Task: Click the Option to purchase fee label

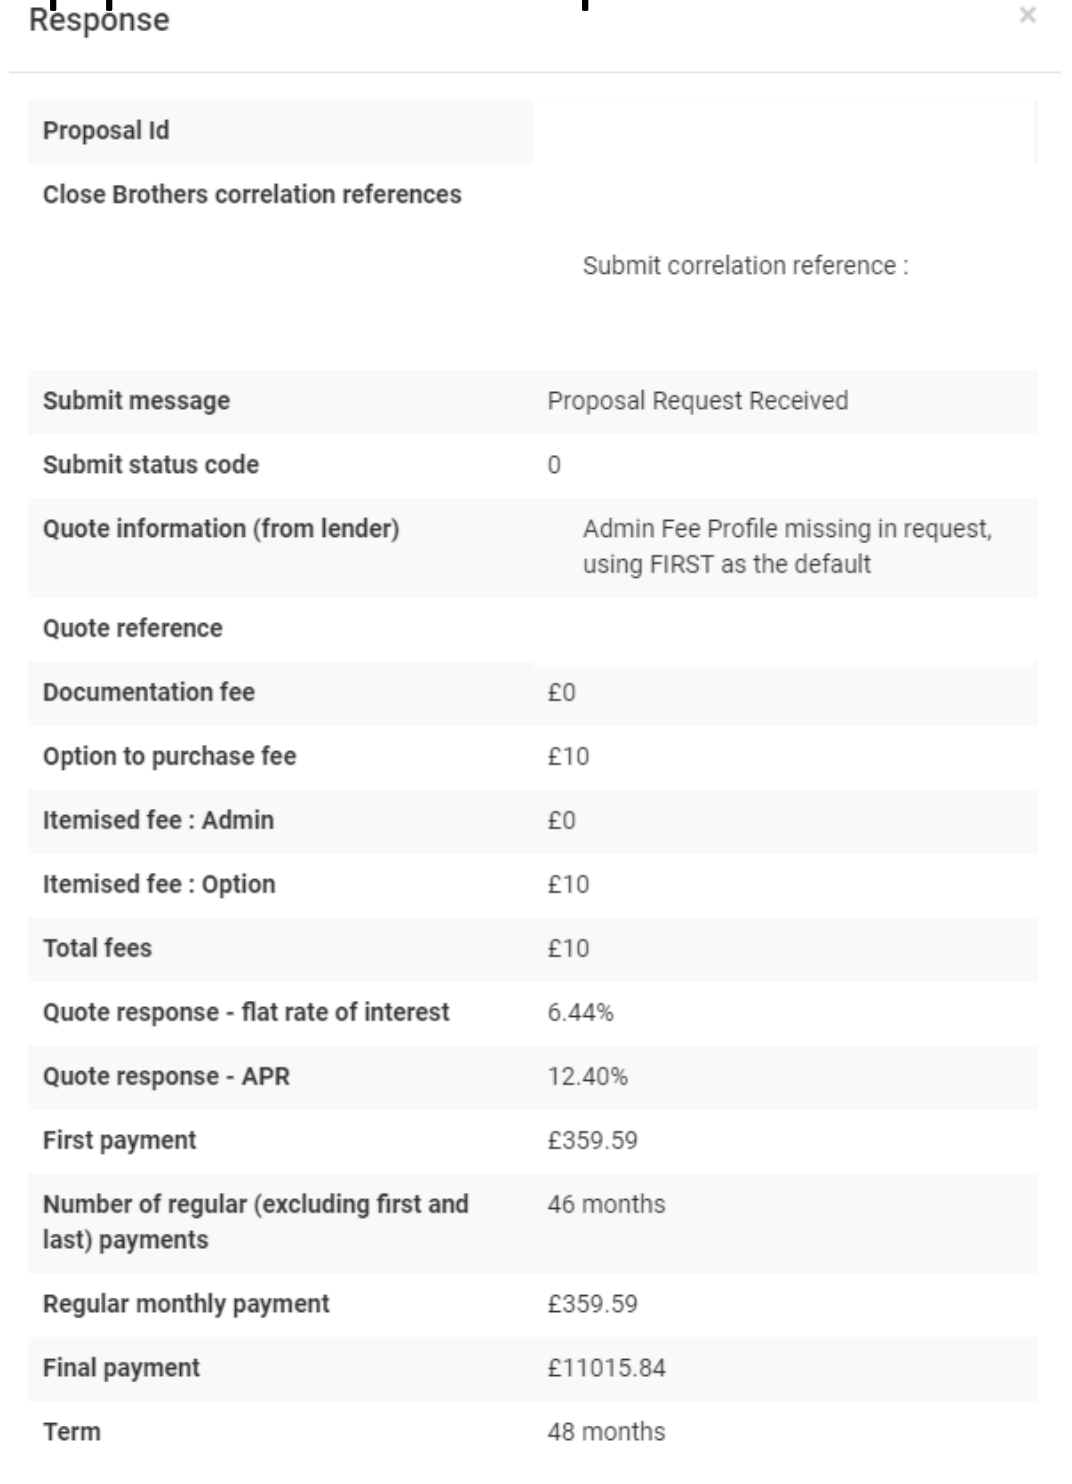Action: (x=169, y=757)
